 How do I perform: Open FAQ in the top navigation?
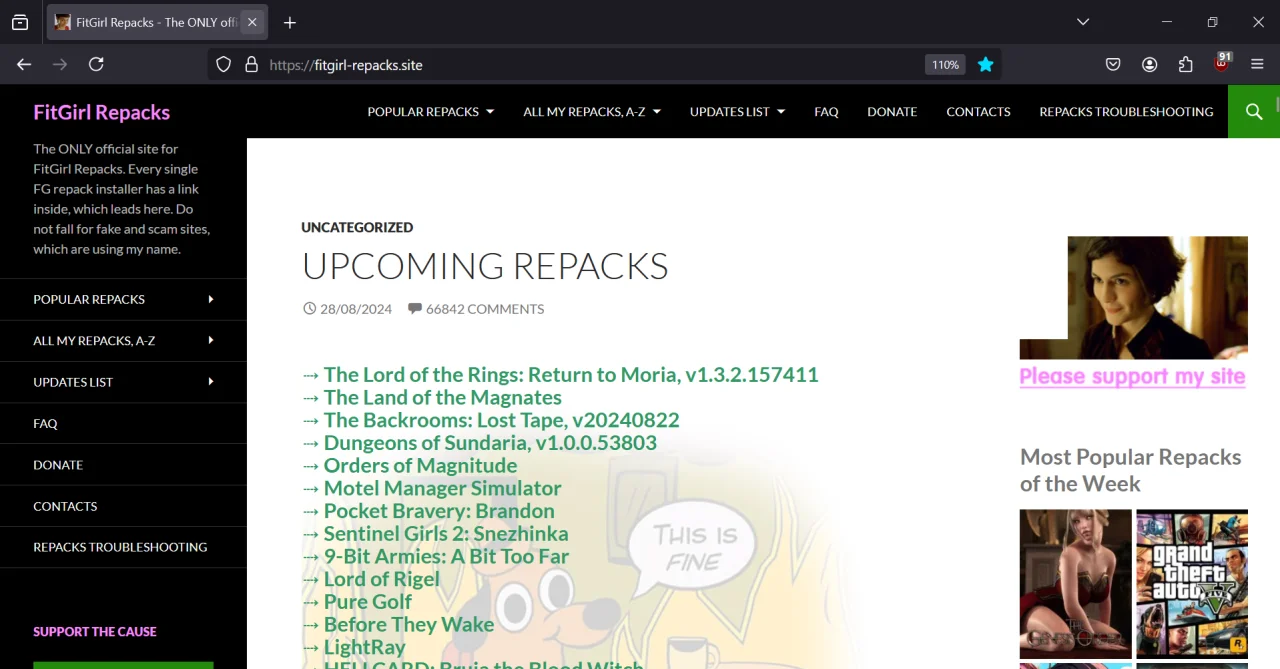pos(826,111)
